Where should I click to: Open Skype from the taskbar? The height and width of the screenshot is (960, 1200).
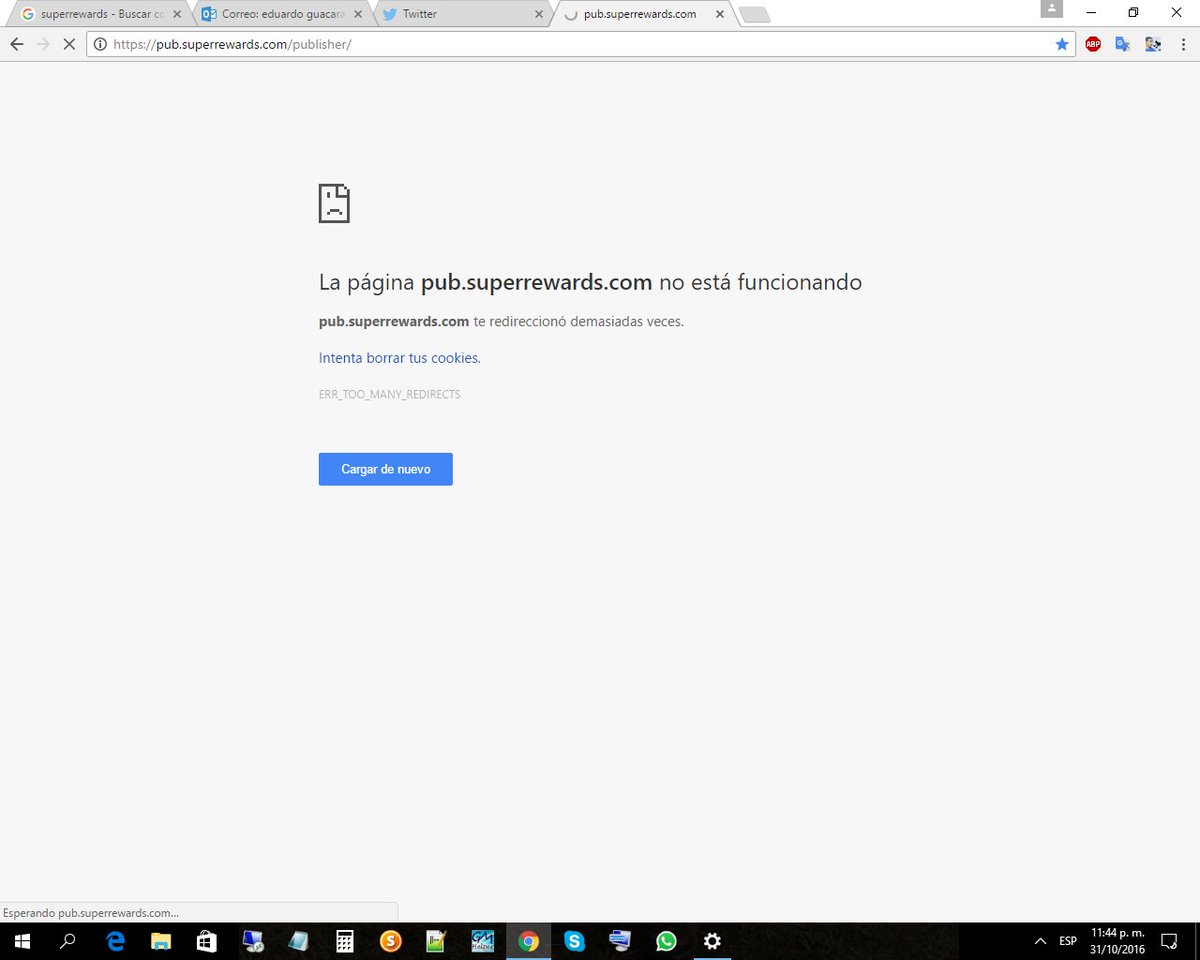[574, 941]
